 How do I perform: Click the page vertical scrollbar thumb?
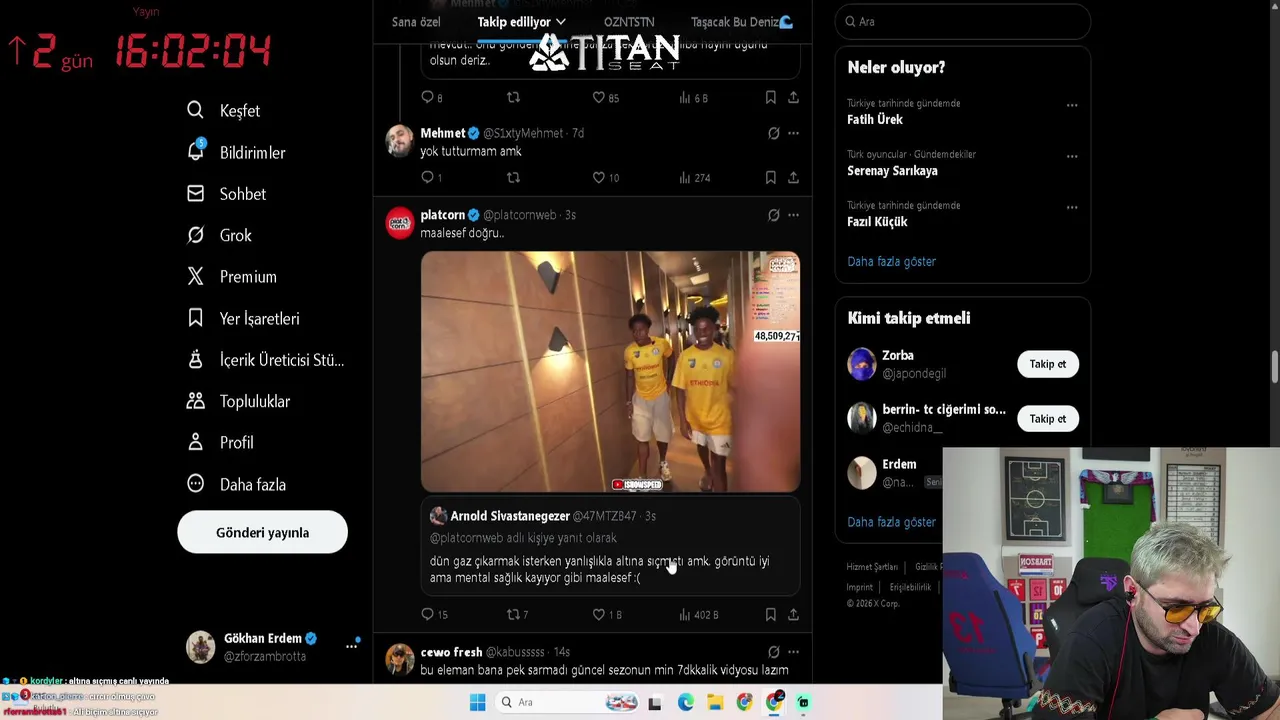click(1275, 366)
